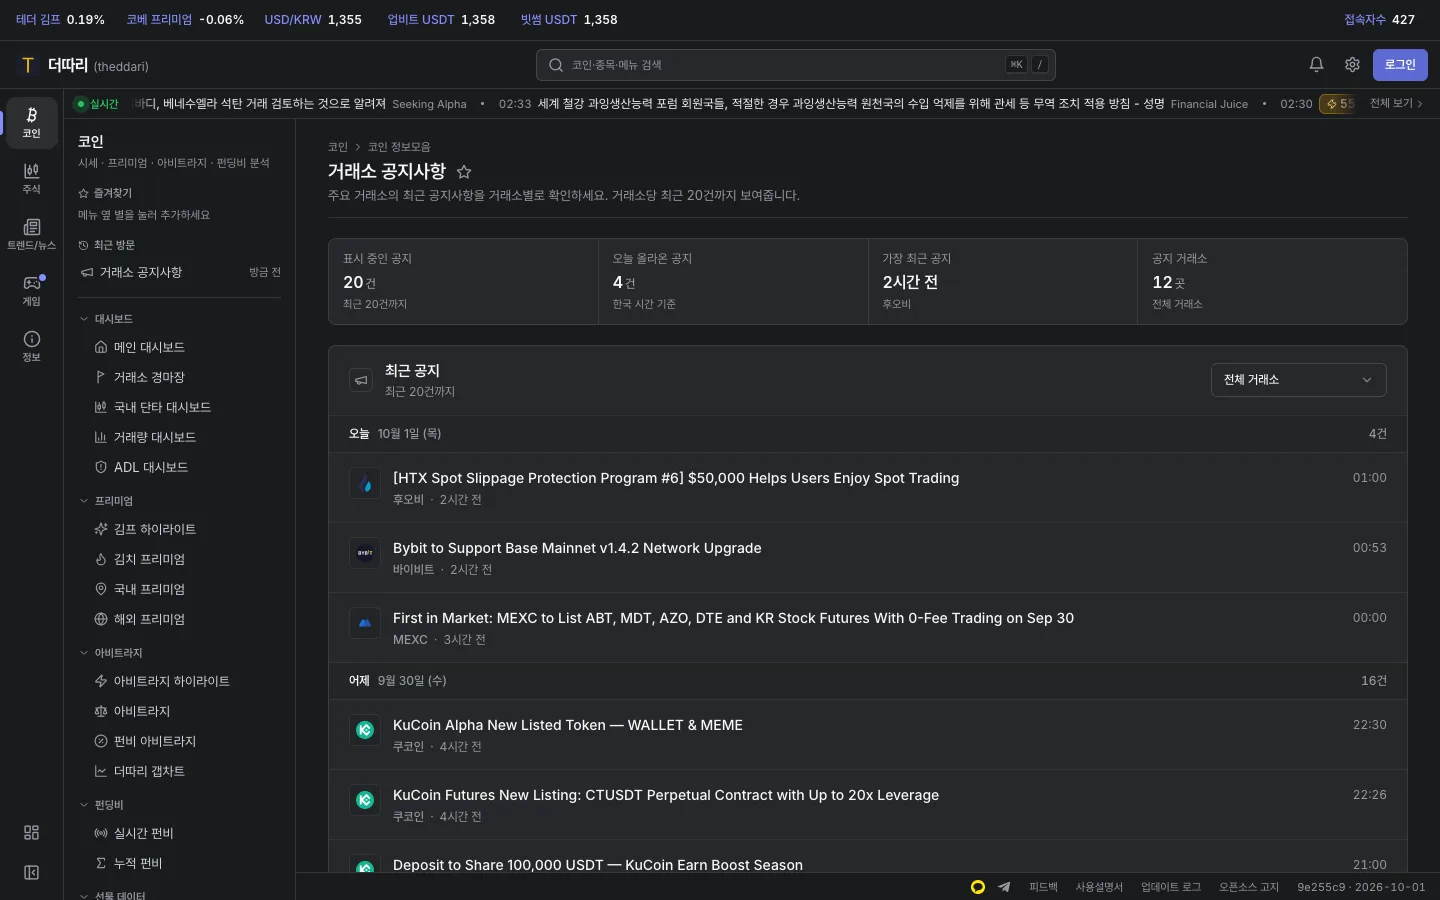Collapse the sidebar with the panel icon
This screenshot has width=1440, height=900.
[x=31, y=873]
